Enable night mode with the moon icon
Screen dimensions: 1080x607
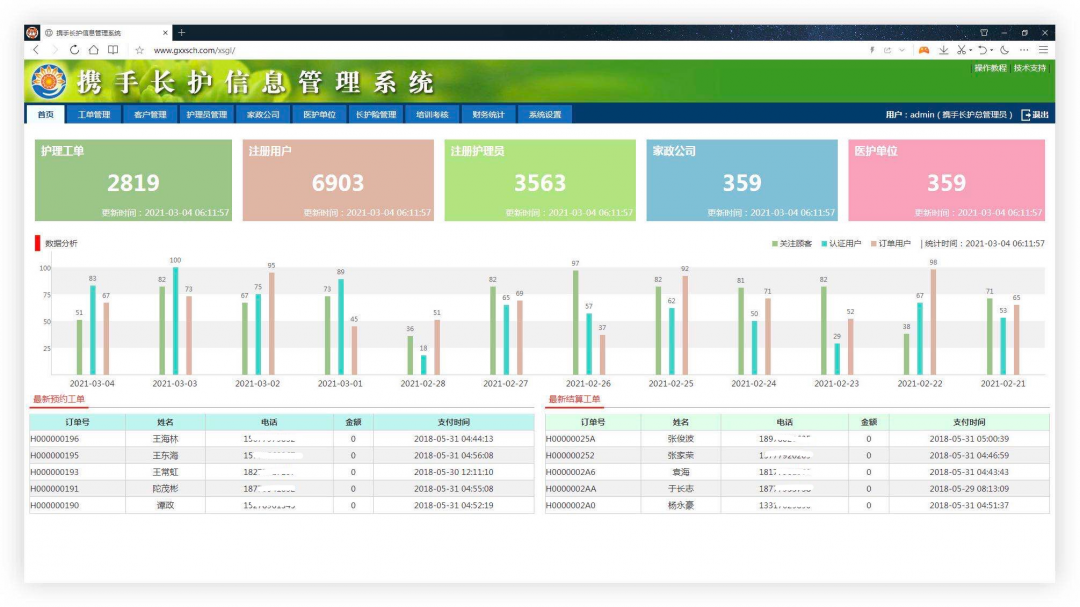1004,50
